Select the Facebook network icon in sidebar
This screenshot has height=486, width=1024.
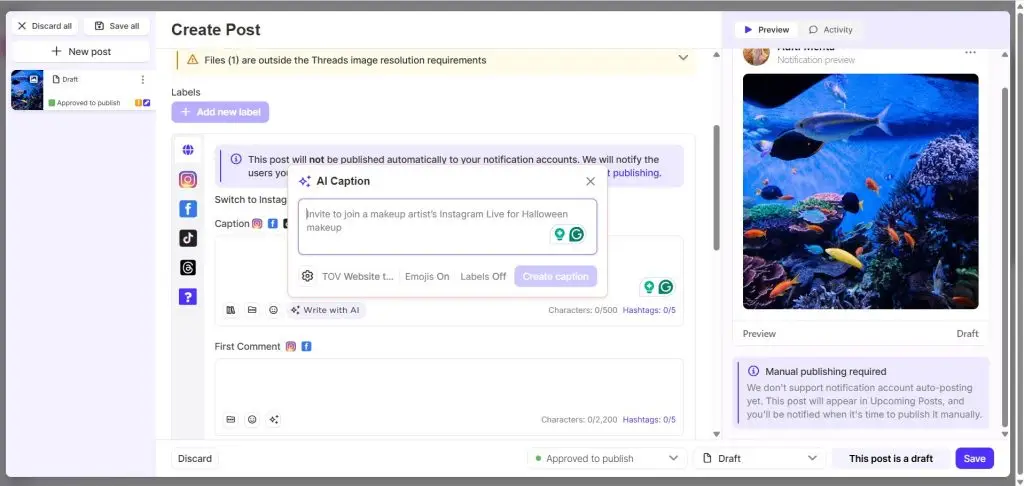coord(188,209)
